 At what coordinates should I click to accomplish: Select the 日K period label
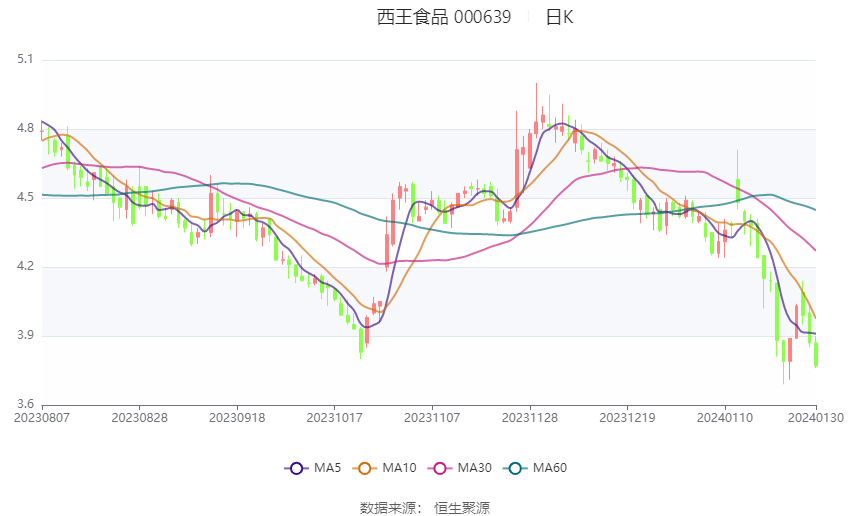point(559,17)
